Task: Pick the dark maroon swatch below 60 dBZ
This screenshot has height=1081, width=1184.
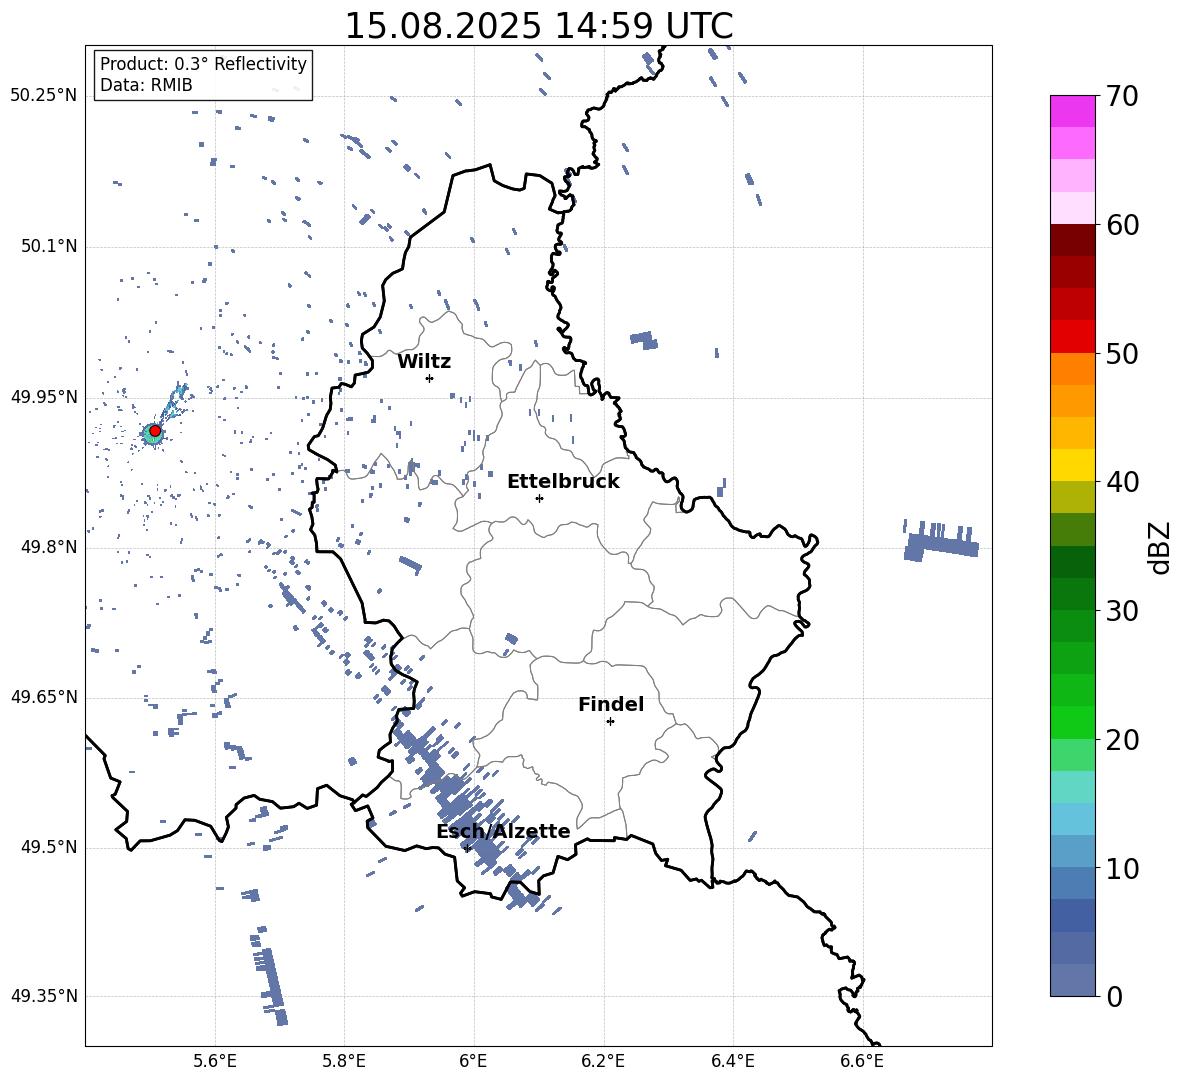Action: [x=1072, y=240]
